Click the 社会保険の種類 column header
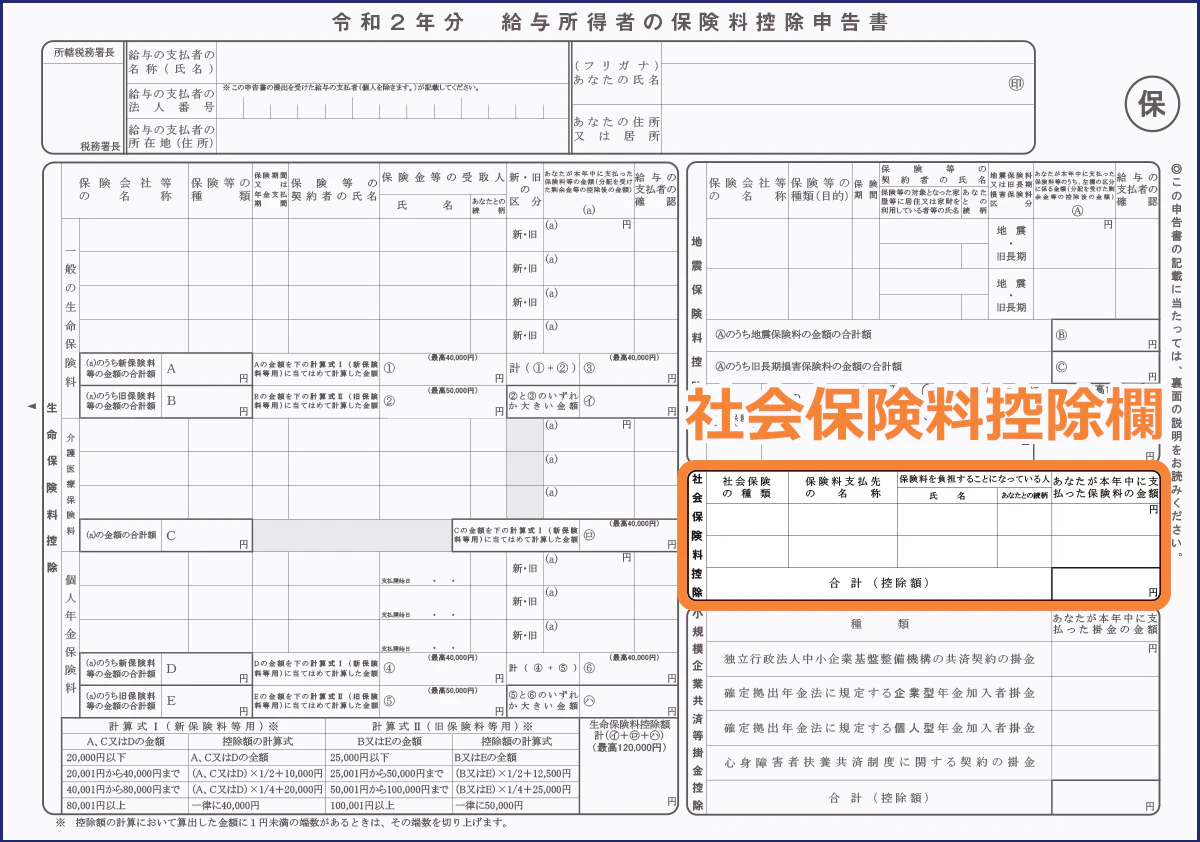 747,487
